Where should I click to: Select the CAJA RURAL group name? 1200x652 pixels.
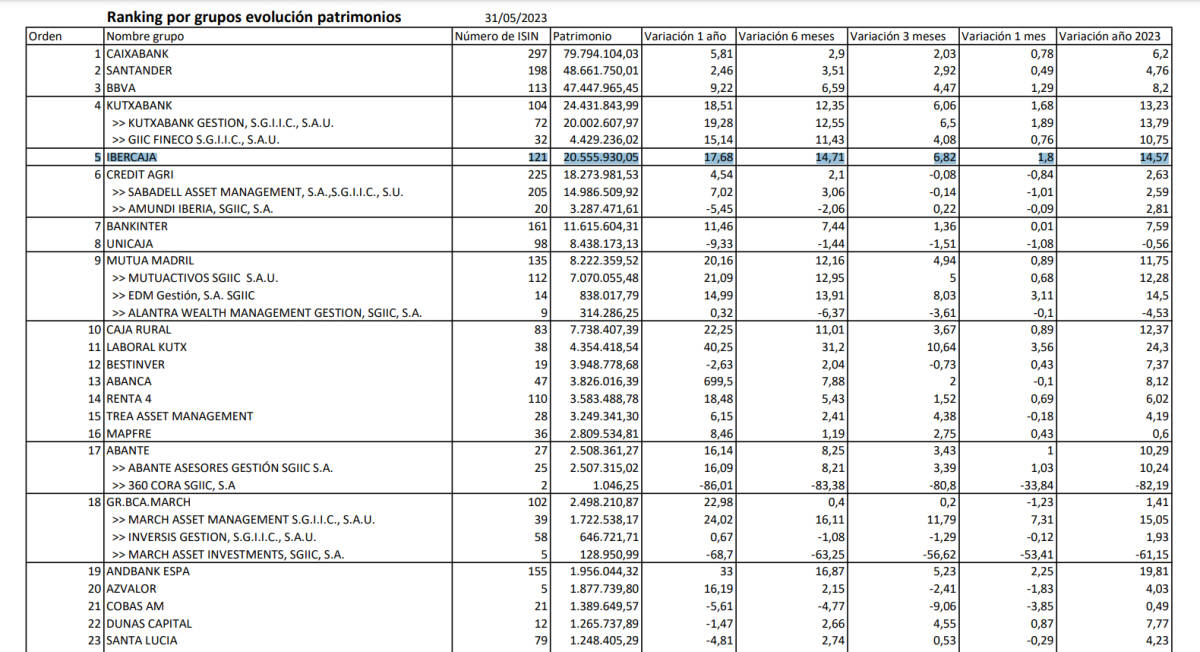click(x=138, y=329)
